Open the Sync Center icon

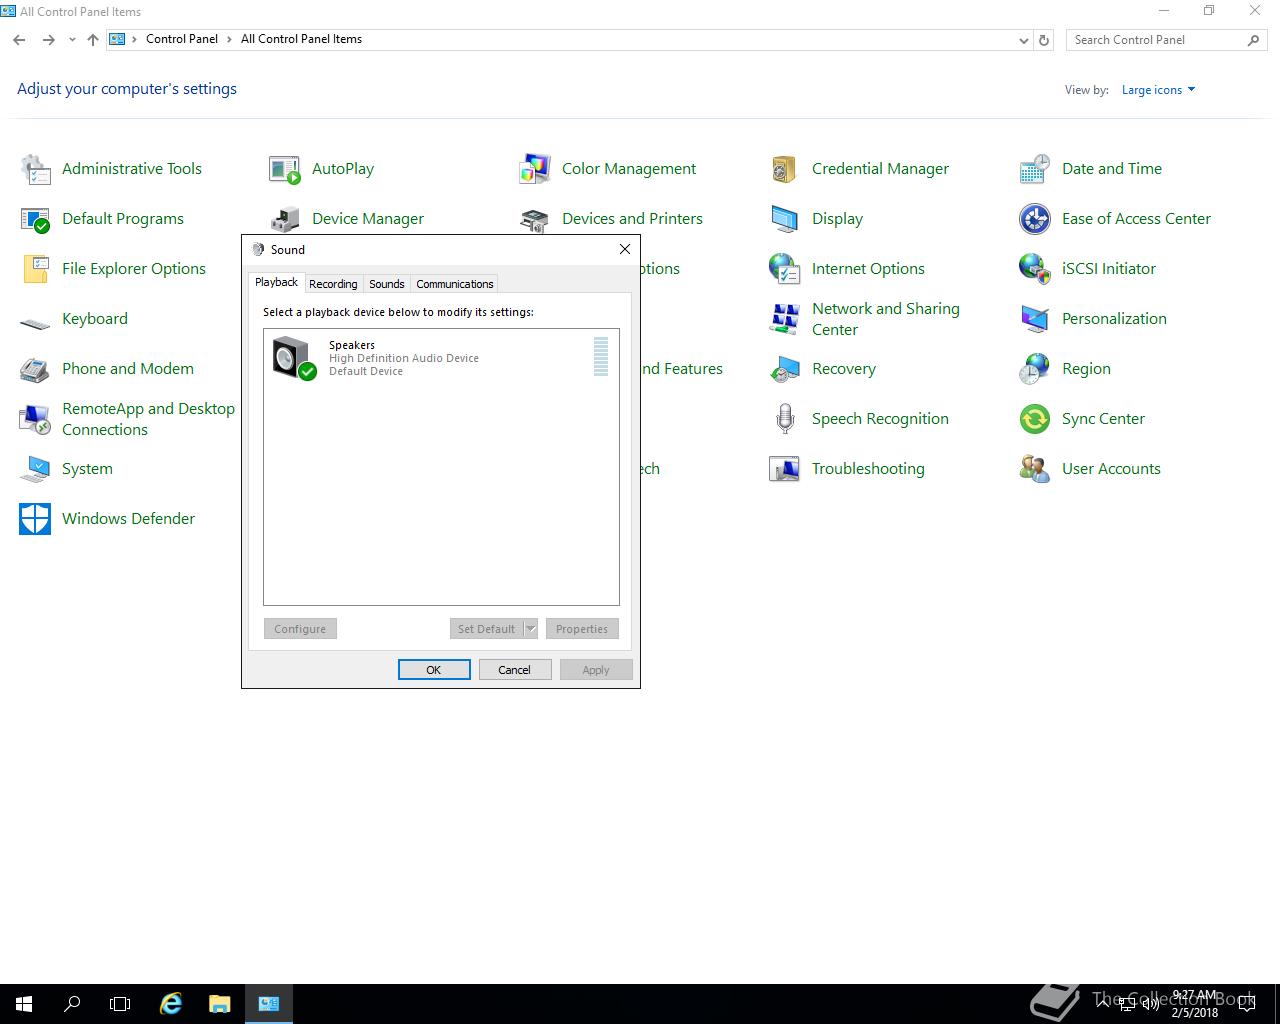click(1035, 419)
